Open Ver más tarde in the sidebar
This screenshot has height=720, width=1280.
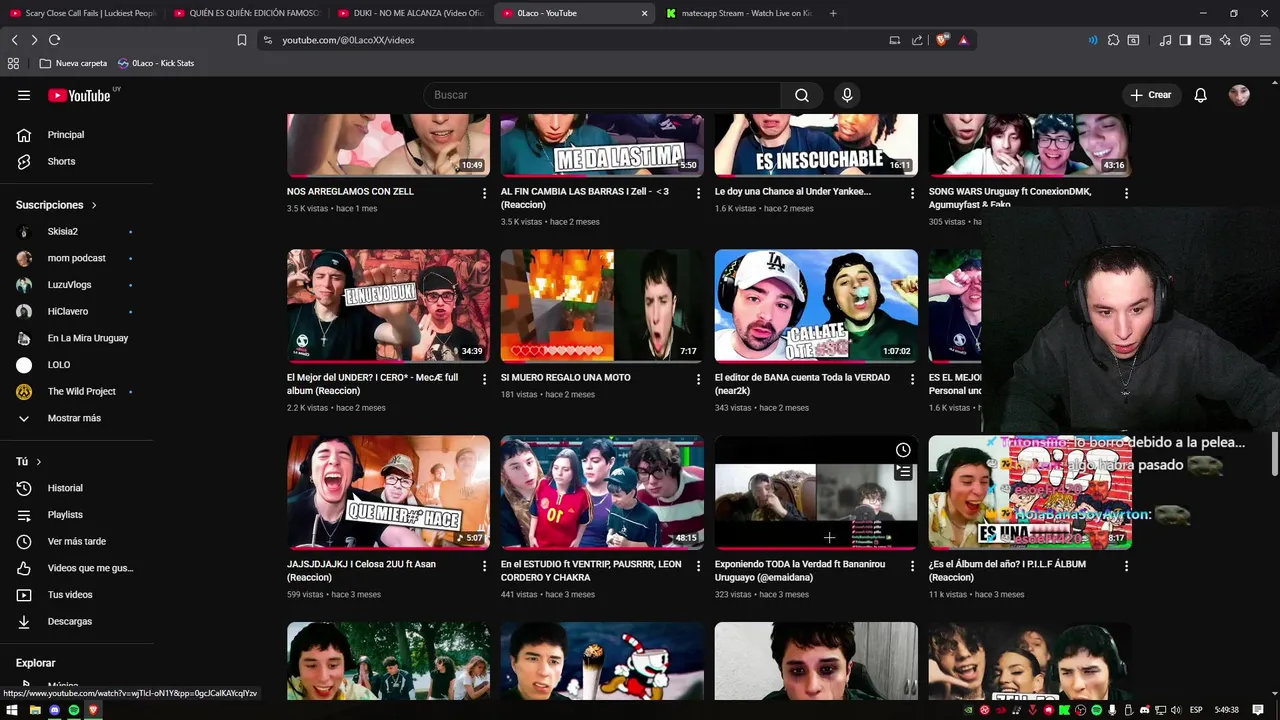pyautogui.click(x=76, y=541)
